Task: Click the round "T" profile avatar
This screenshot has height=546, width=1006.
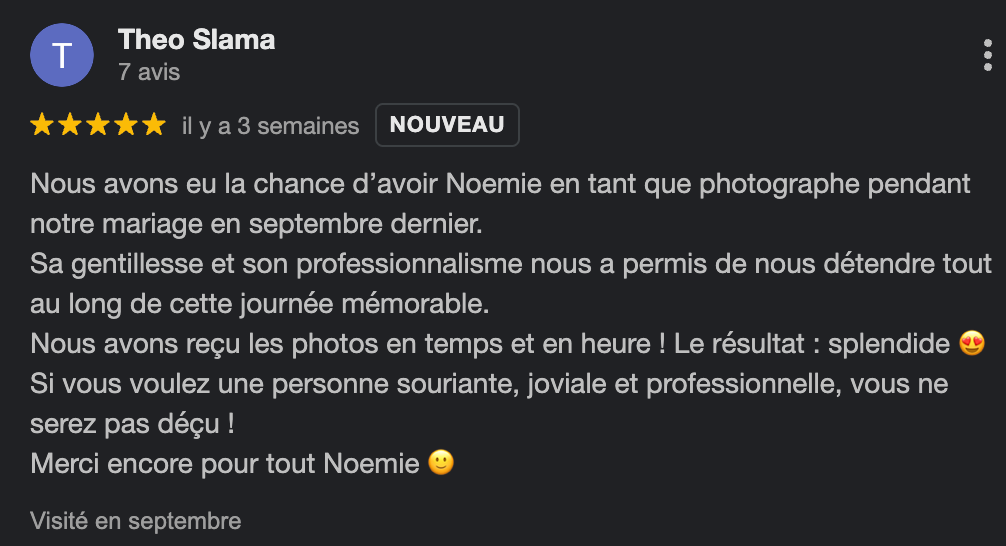Action: click(x=62, y=55)
